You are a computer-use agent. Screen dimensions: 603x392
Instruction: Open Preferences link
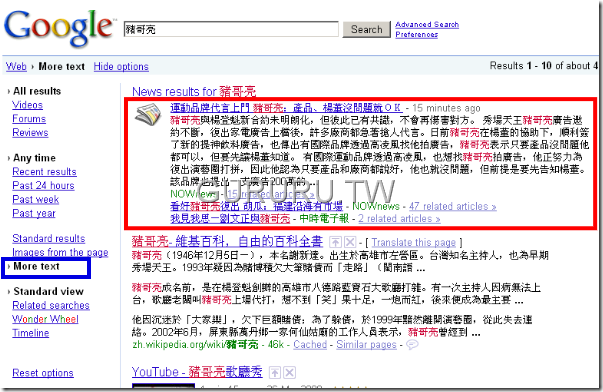tap(416, 35)
